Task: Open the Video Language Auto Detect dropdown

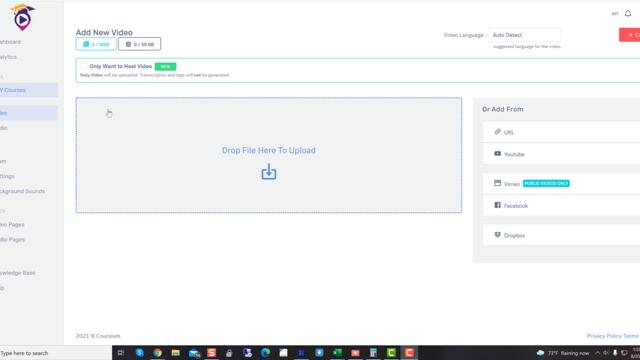Action: [x=524, y=35]
